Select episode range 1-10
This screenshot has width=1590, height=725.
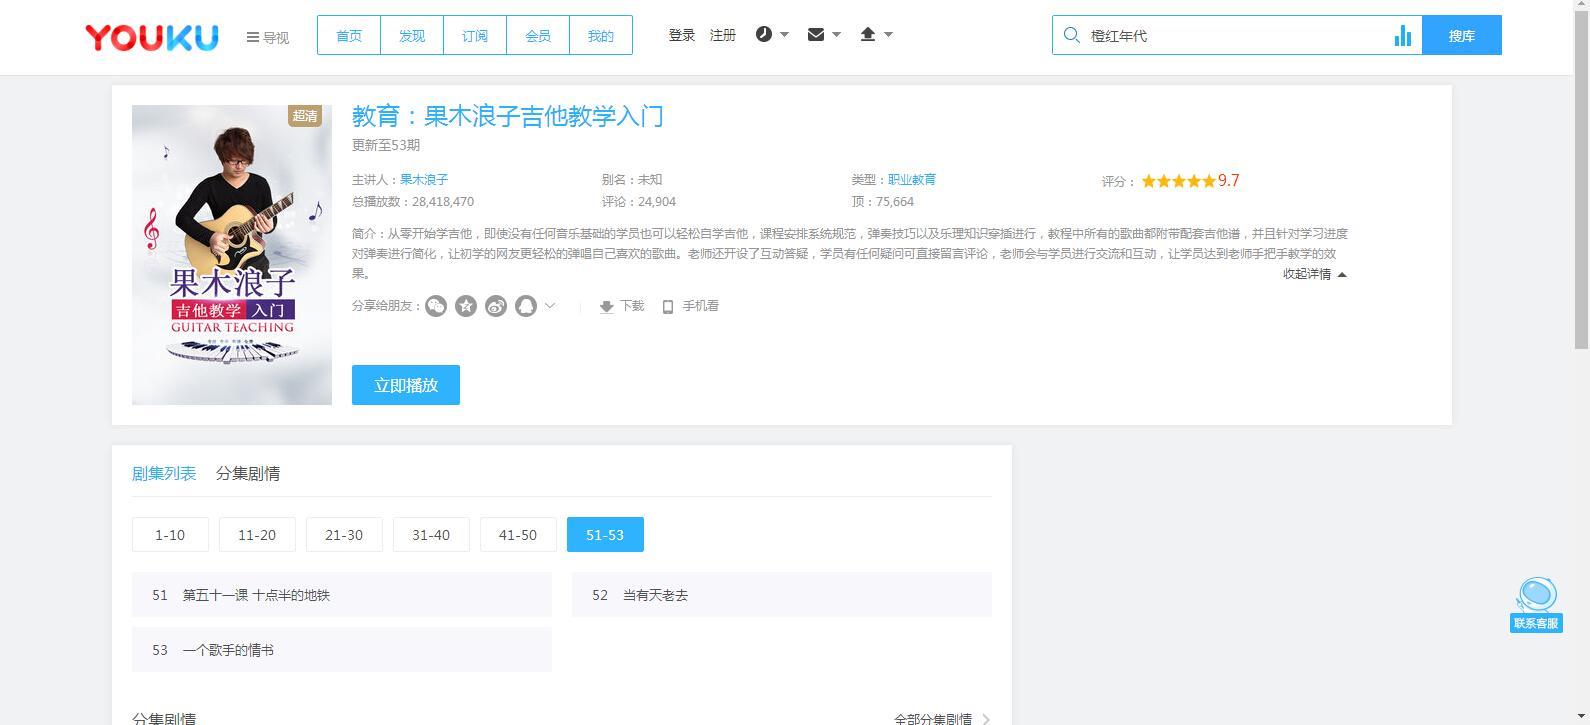click(x=170, y=535)
